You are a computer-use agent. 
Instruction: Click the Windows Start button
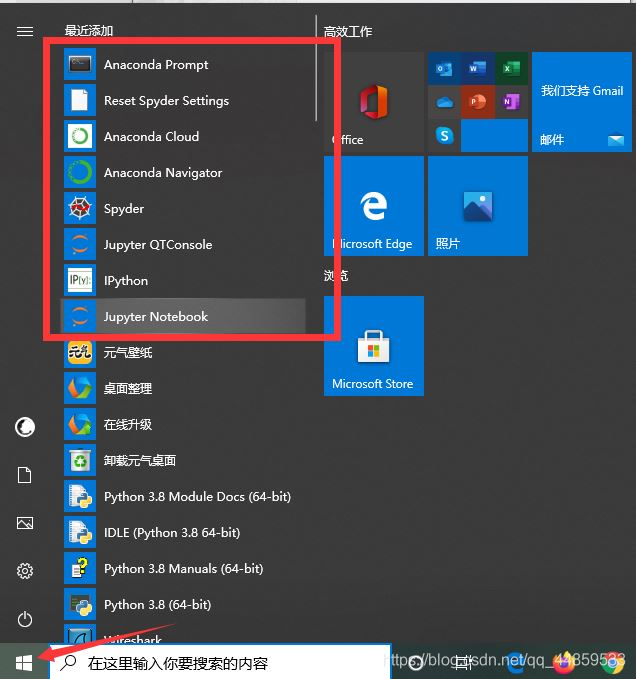(x=24, y=662)
